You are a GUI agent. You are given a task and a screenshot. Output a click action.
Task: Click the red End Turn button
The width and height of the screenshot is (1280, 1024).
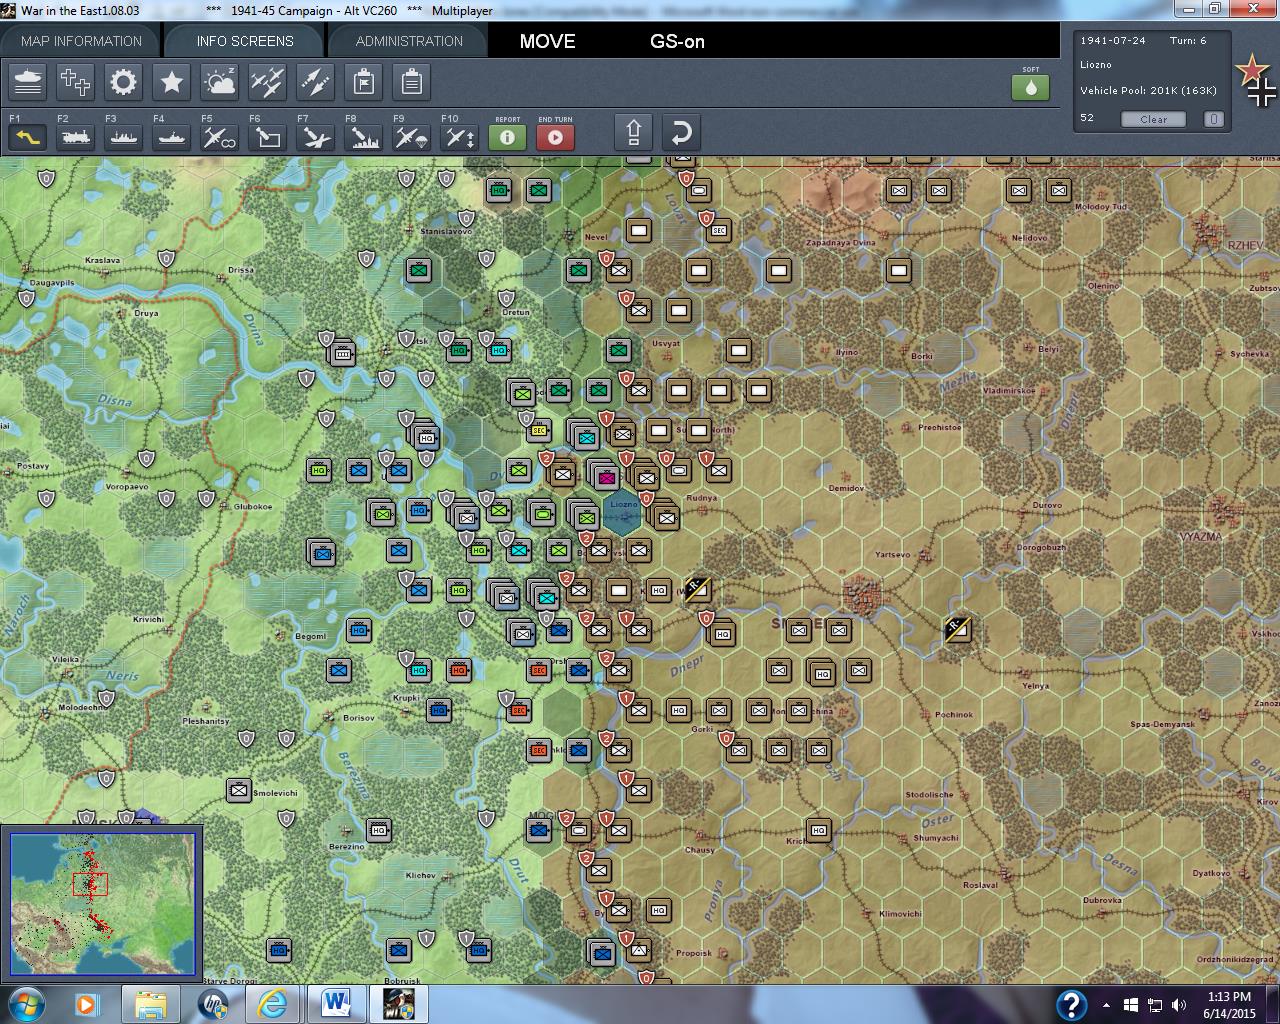(x=556, y=137)
